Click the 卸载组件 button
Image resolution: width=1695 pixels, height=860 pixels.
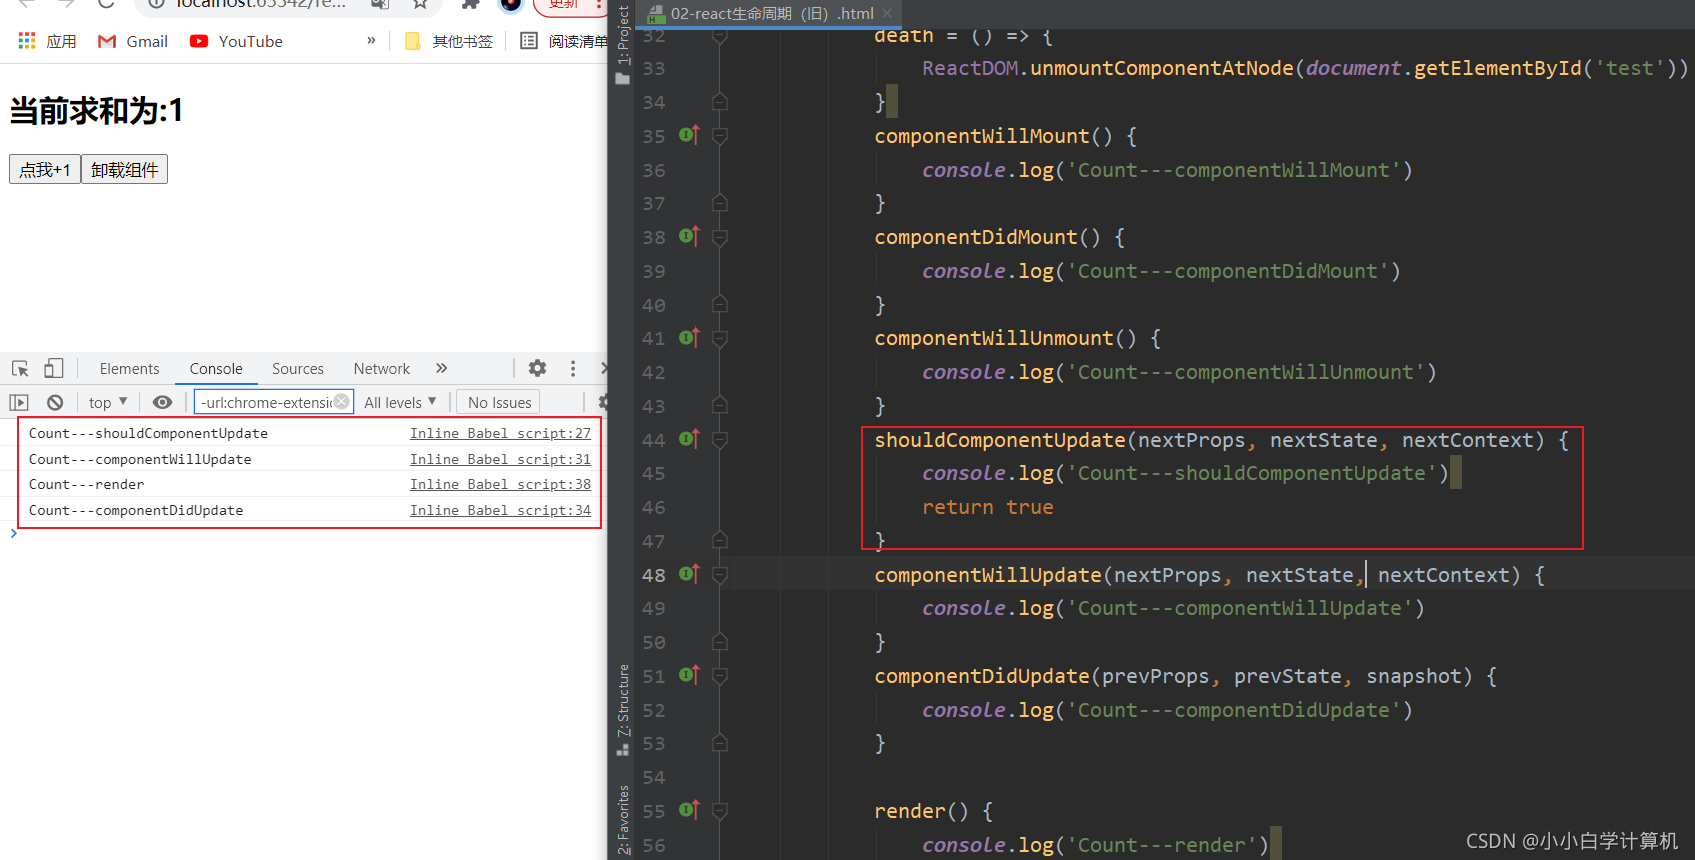(124, 169)
